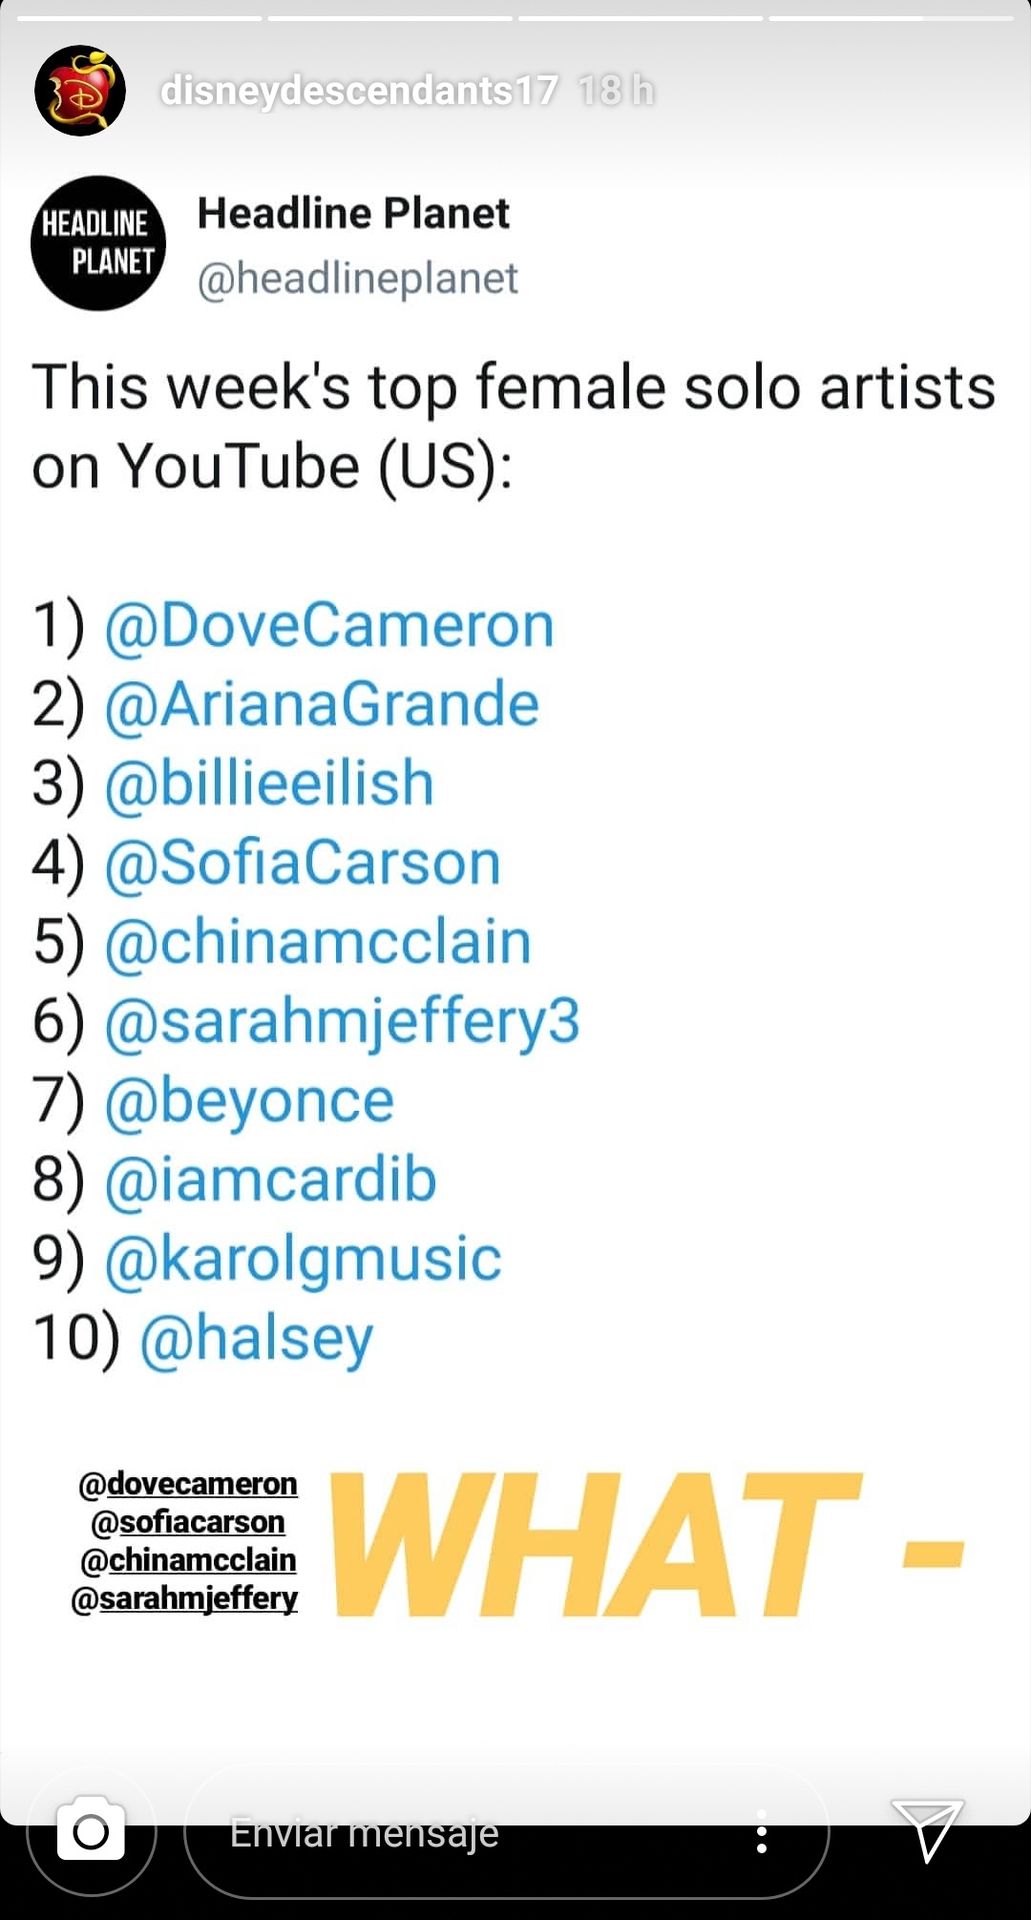This screenshot has width=1031, height=1920.
Task: Tap the disneydescendants17 profile avatar
Action: pos(80,90)
